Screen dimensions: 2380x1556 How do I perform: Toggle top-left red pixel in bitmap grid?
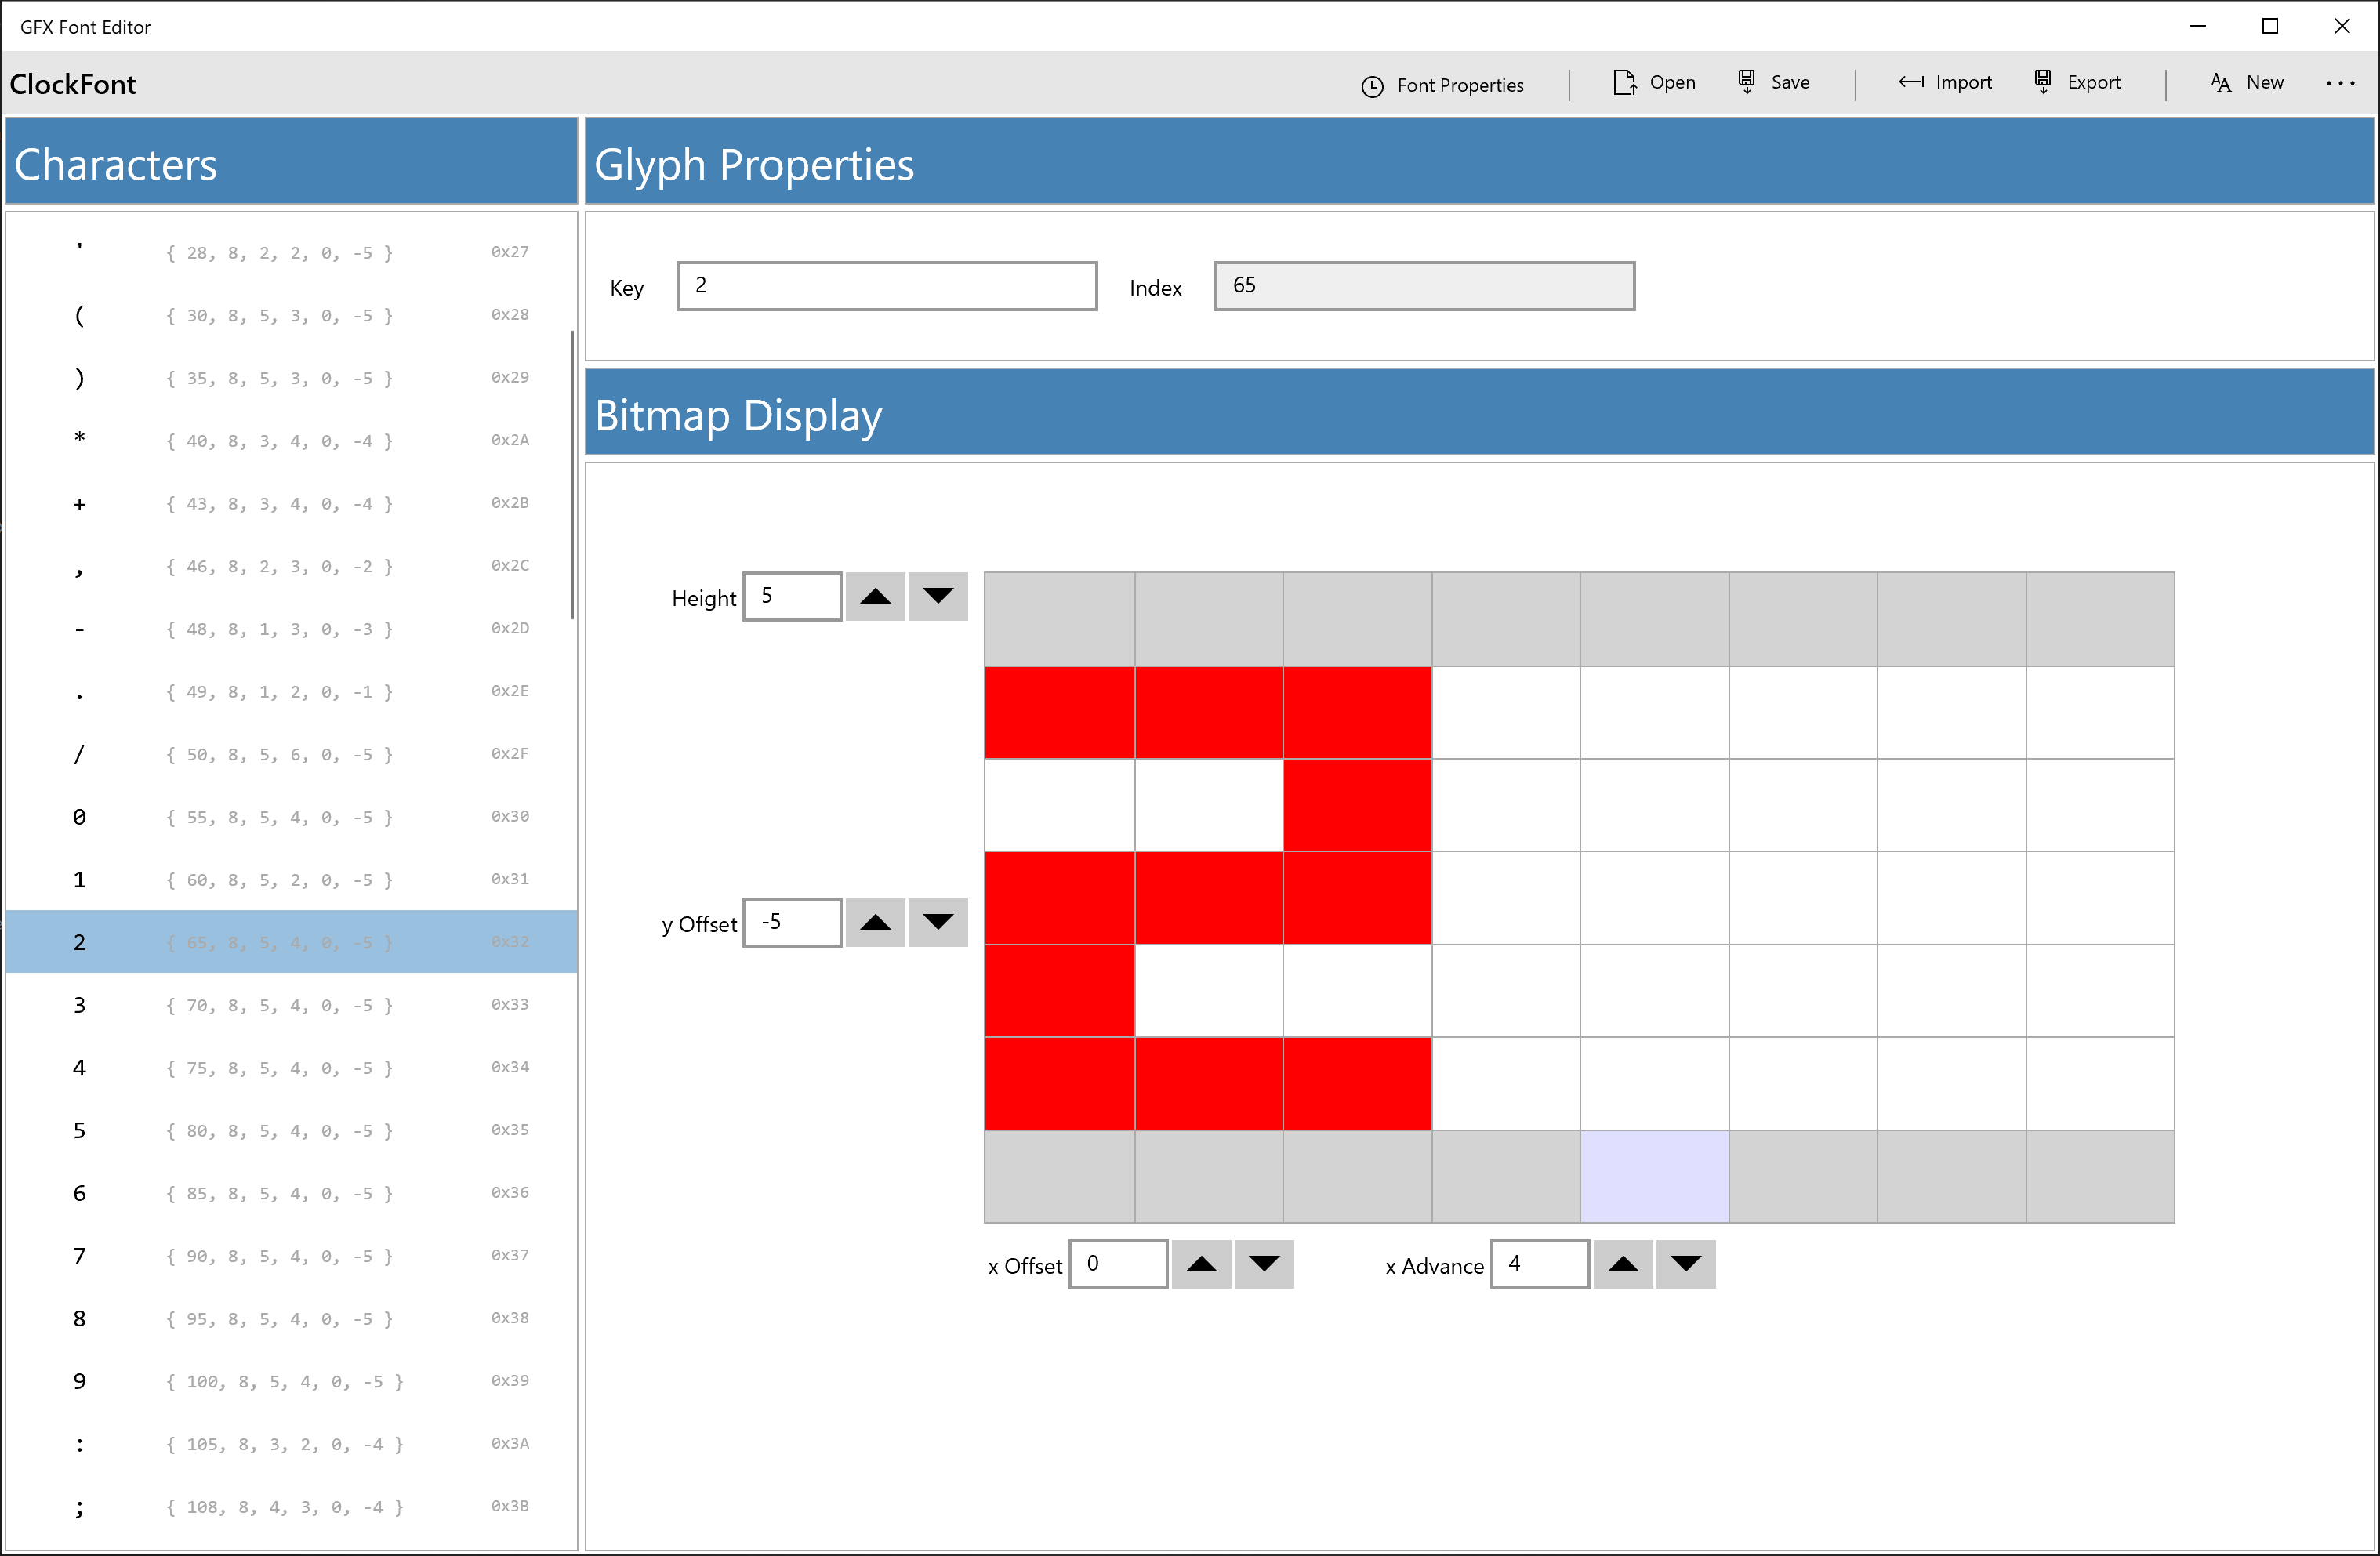pos(1059,713)
